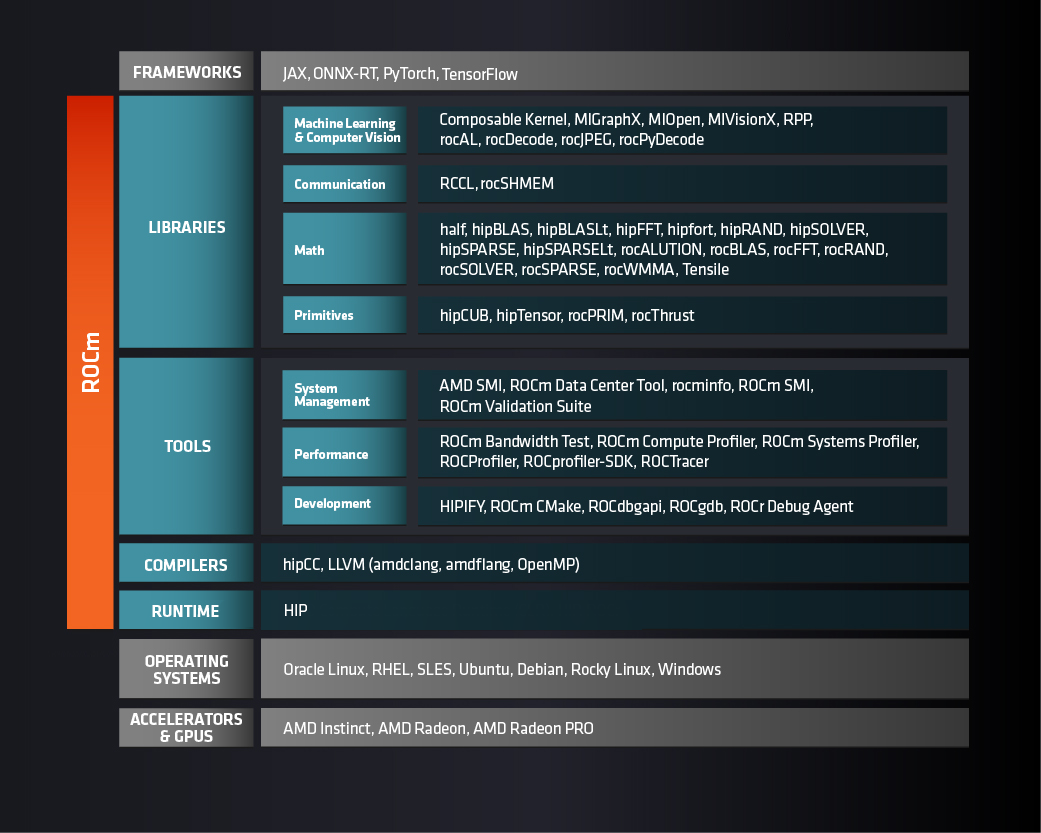Click the COMPILERS label block
The width and height of the screenshot is (1041, 833).
[187, 565]
